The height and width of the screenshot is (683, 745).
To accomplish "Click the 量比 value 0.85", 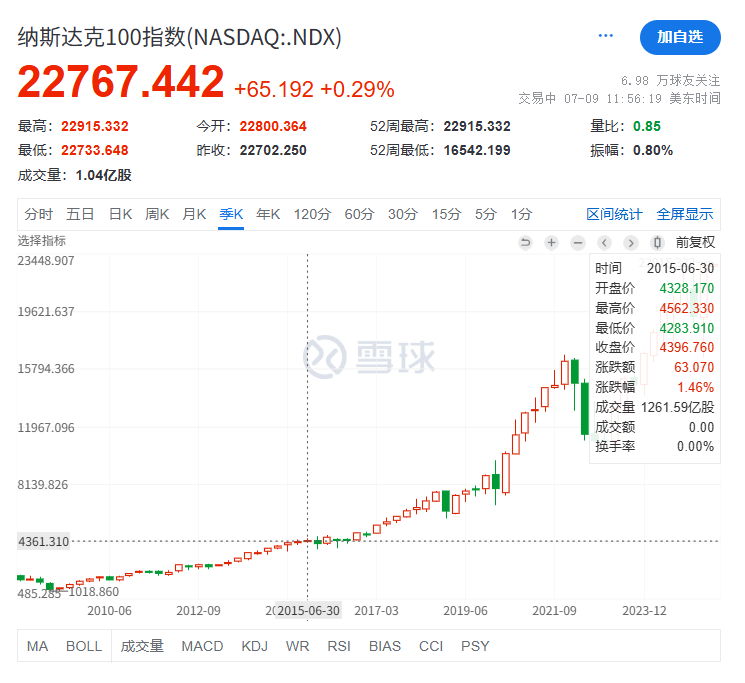I will point(647,126).
